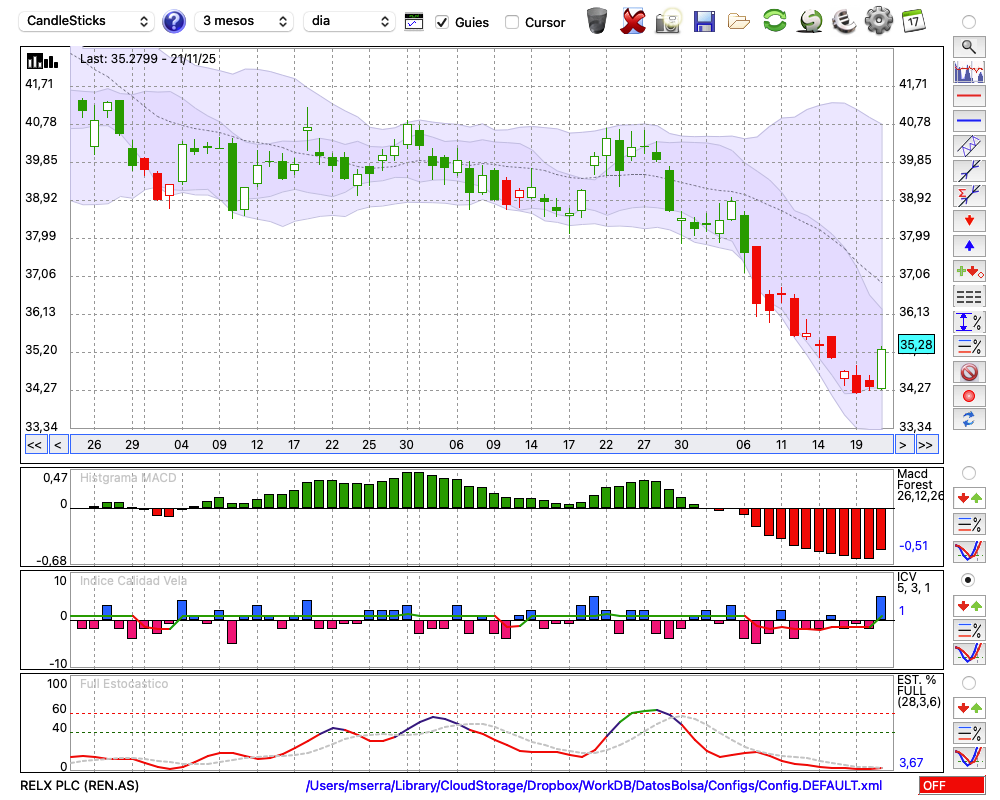The image size is (1000, 800).
Task: Click the green plus and red arrow icon
Action: pyautogui.click(x=969, y=271)
